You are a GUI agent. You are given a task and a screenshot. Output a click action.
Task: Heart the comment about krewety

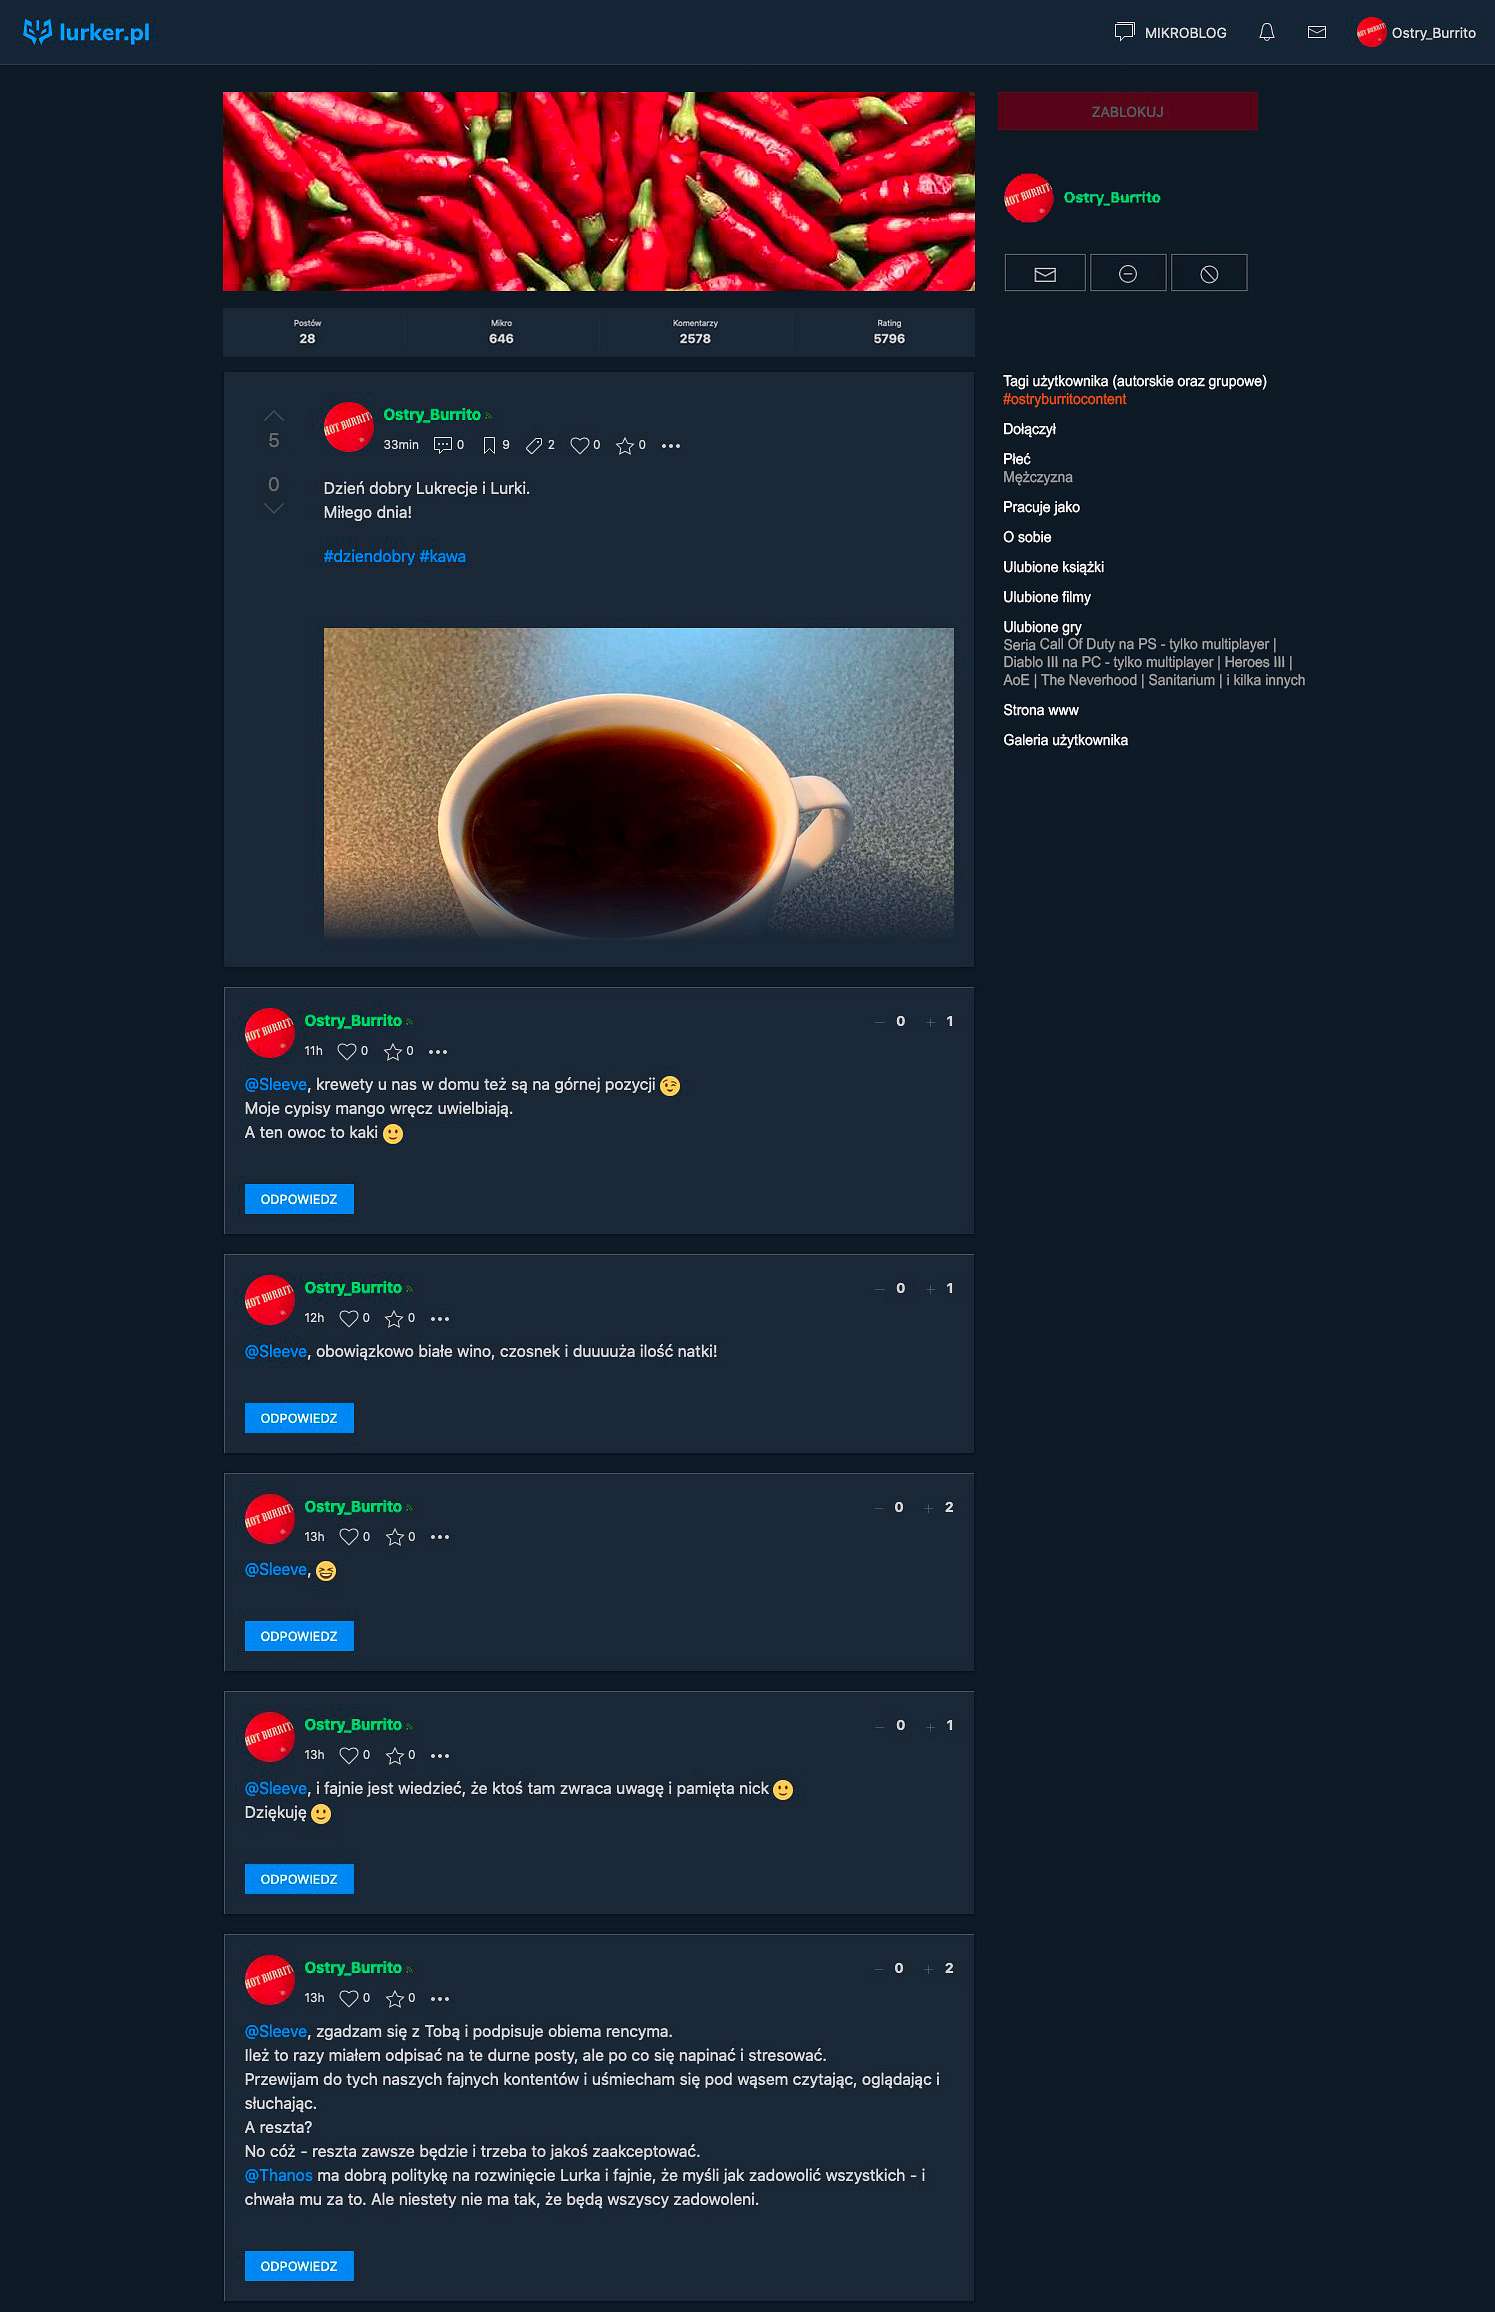tap(347, 1051)
